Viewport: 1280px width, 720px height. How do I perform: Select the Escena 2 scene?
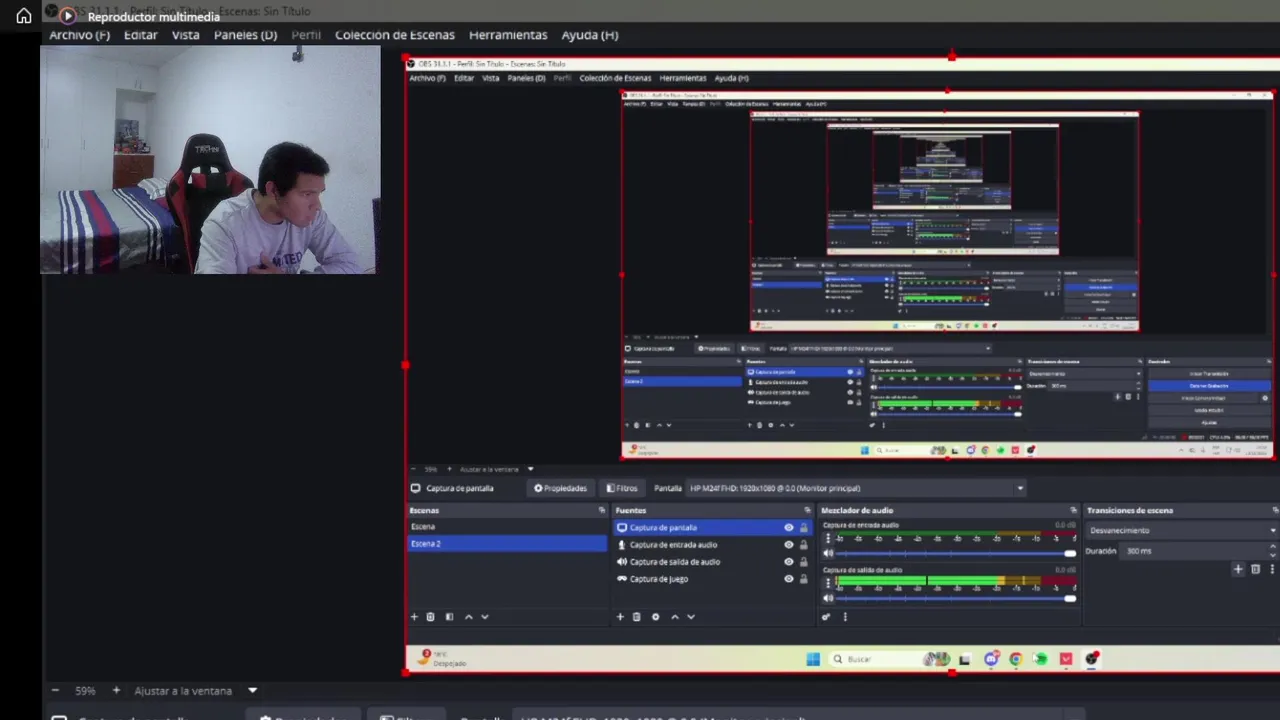pyautogui.click(x=507, y=544)
